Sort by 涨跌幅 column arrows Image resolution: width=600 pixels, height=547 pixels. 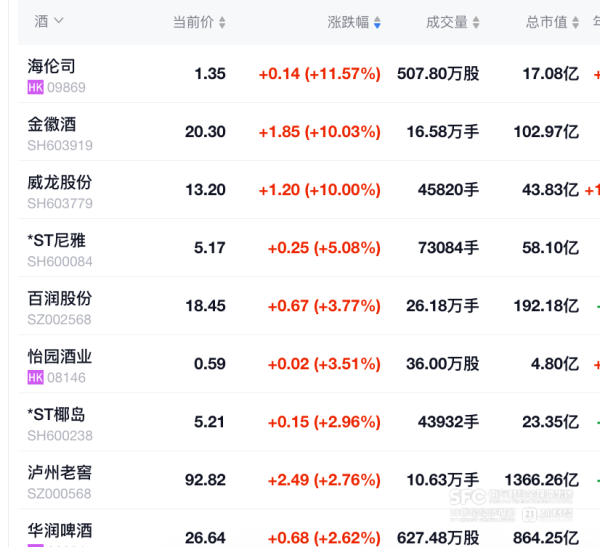[377, 22]
